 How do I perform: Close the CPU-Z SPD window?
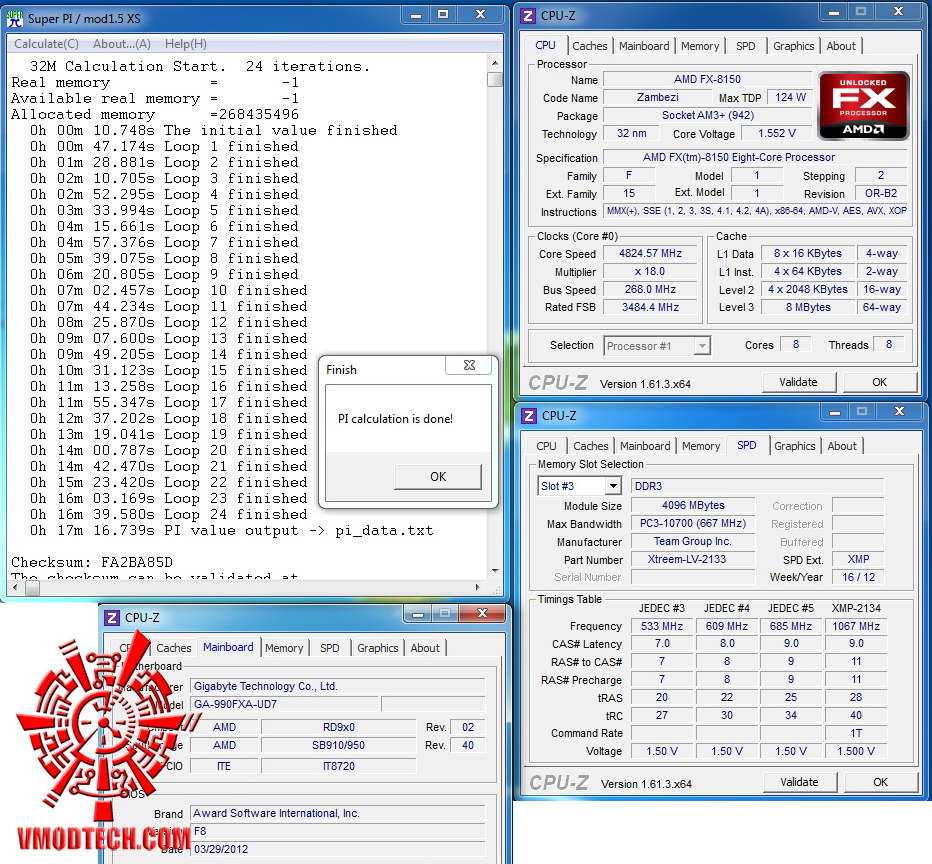coord(899,412)
